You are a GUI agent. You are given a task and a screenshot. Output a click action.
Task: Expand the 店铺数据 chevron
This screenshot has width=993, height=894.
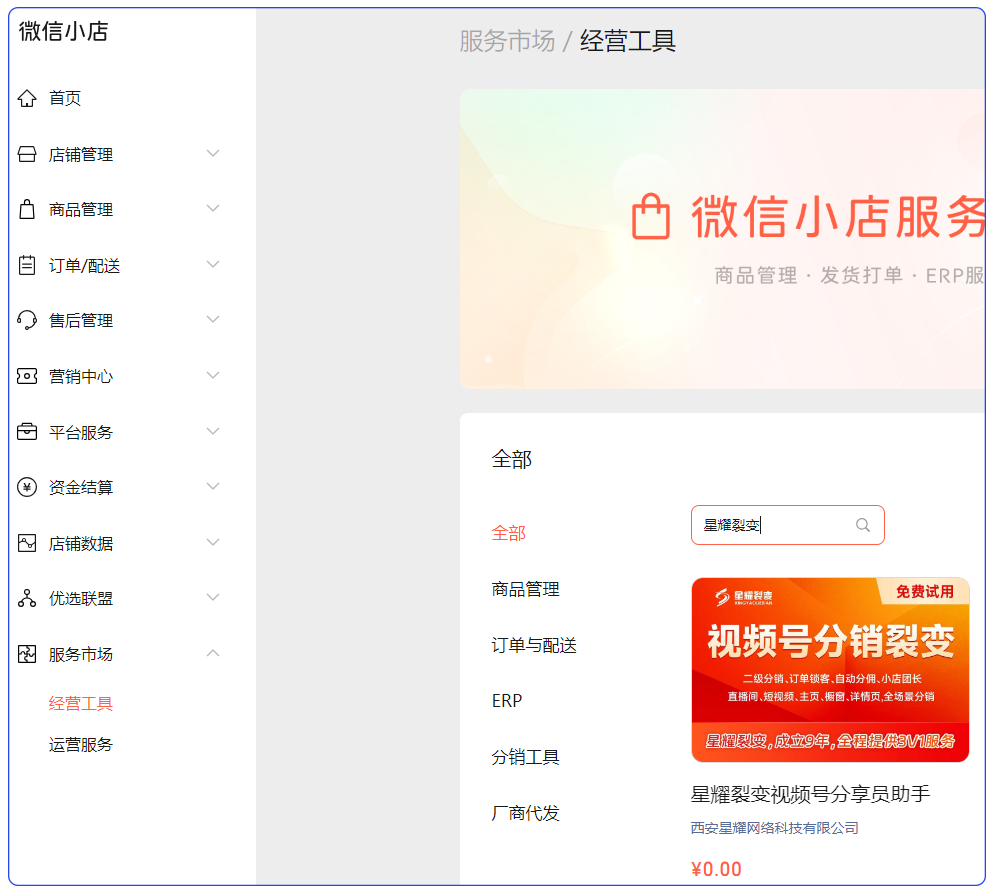pos(213,542)
